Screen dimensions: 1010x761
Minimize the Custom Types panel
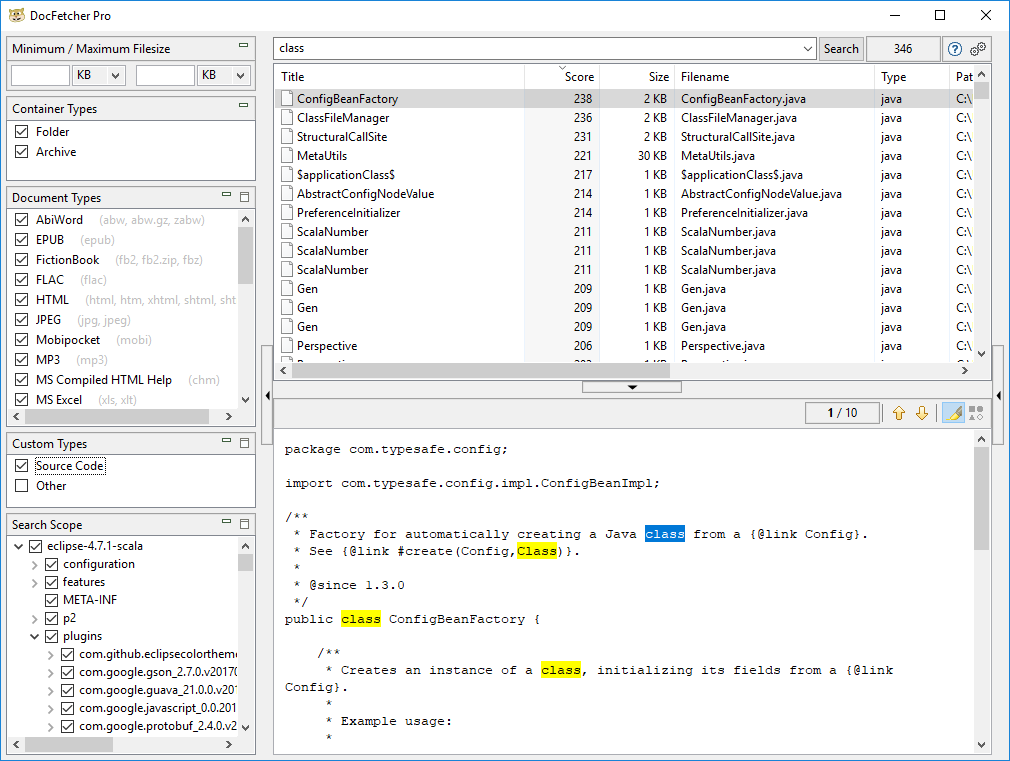pos(226,440)
